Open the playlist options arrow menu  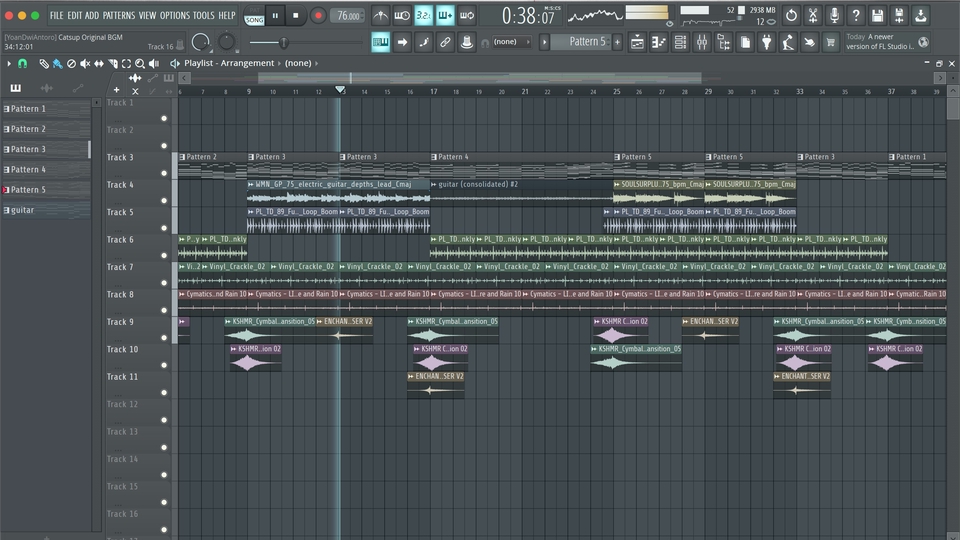coord(9,63)
